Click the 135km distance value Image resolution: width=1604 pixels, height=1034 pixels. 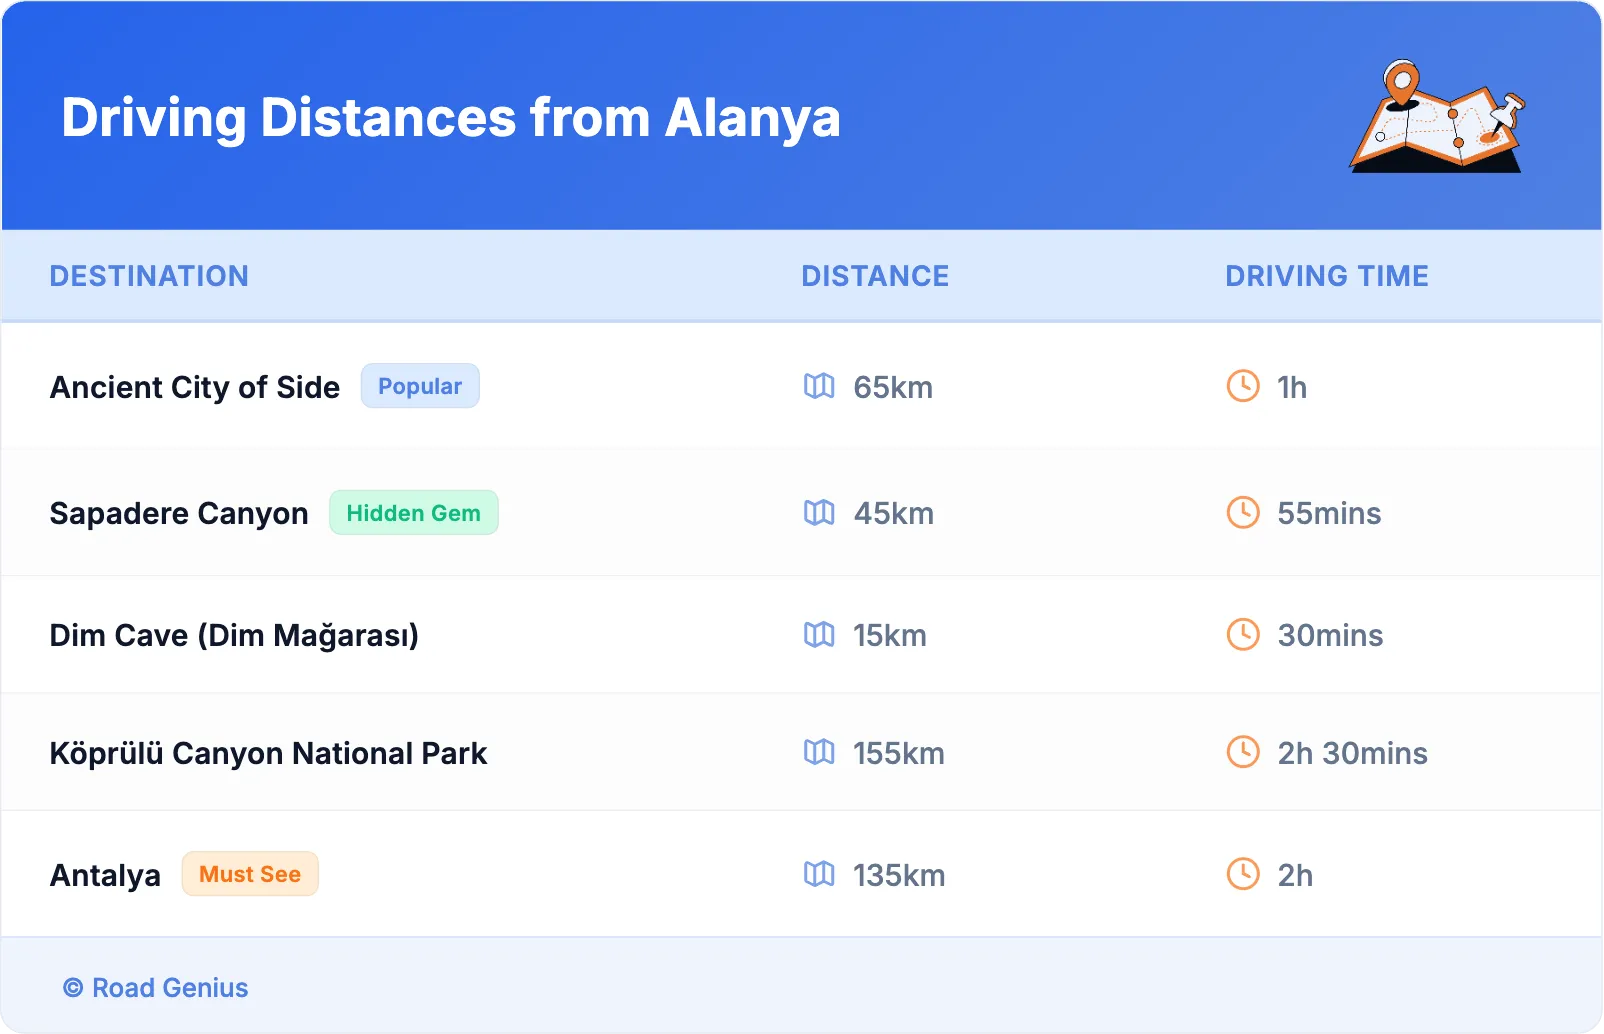899,875
